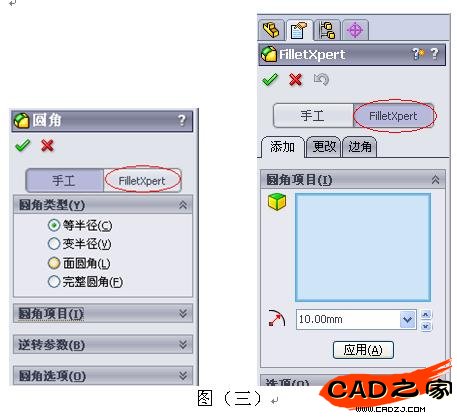
Task: Confirm FilletXpert with the green checkmark
Action: [270, 80]
